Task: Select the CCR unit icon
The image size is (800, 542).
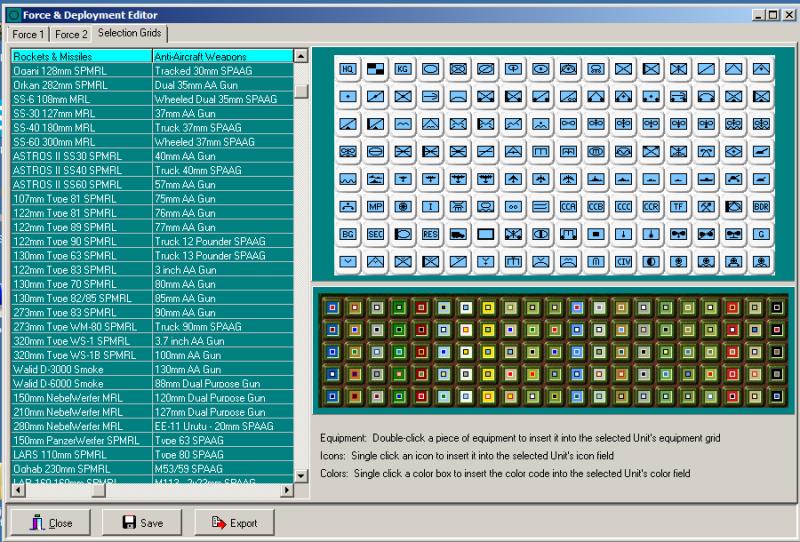Action: (651, 207)
